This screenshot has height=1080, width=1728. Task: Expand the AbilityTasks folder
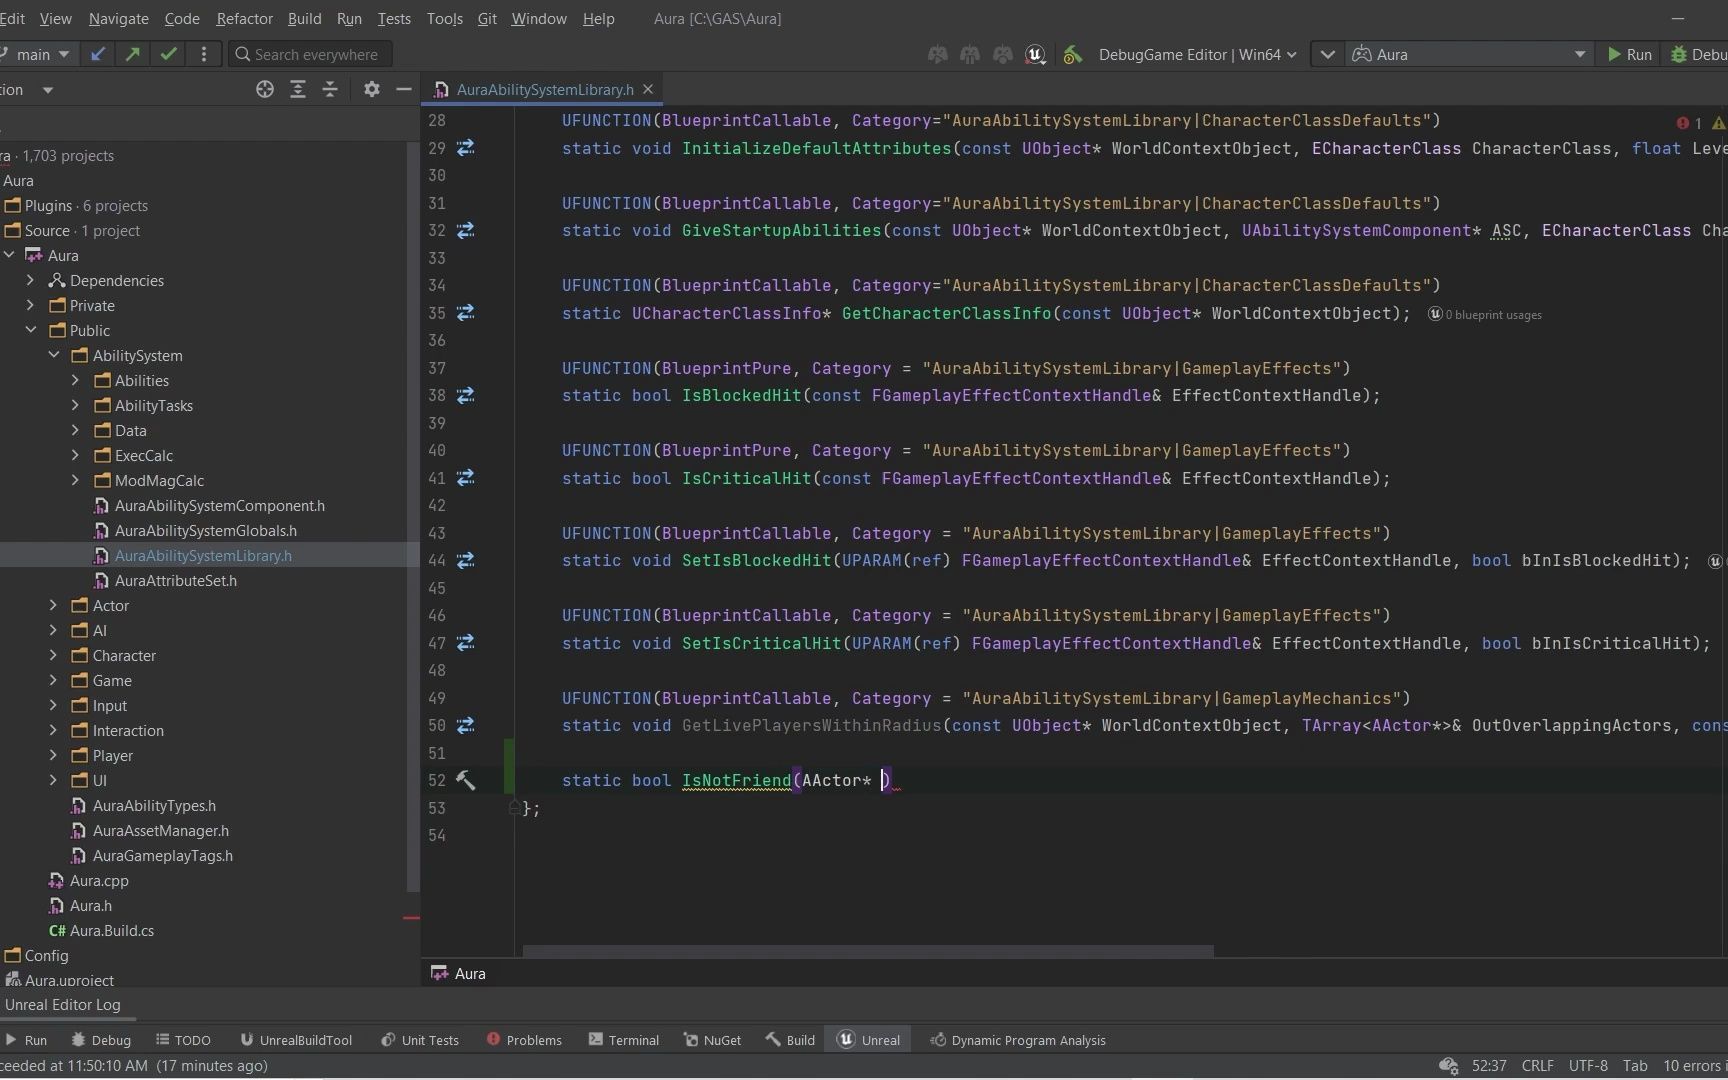point(75,406)
